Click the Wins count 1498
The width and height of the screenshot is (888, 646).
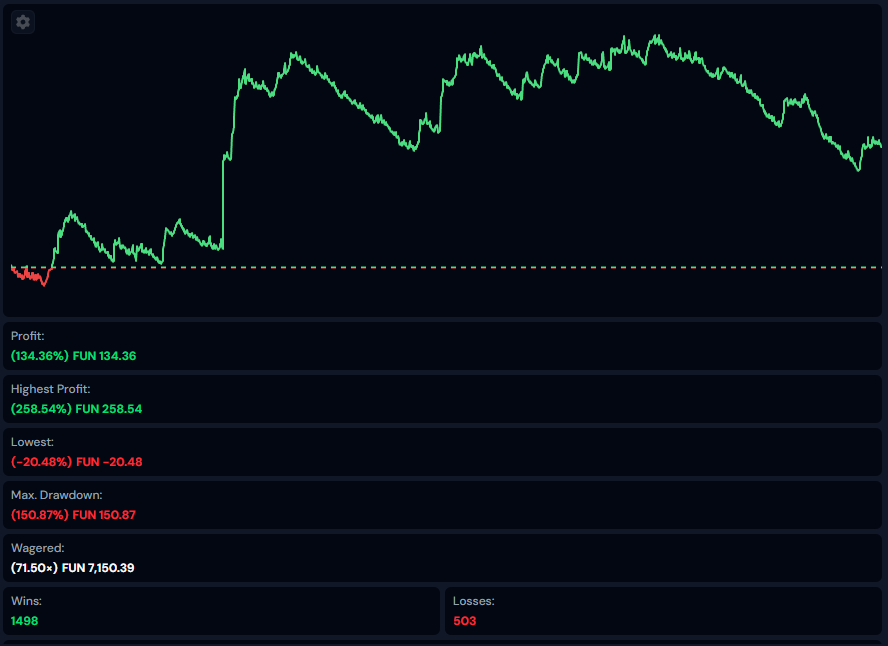tap(25, 621)
